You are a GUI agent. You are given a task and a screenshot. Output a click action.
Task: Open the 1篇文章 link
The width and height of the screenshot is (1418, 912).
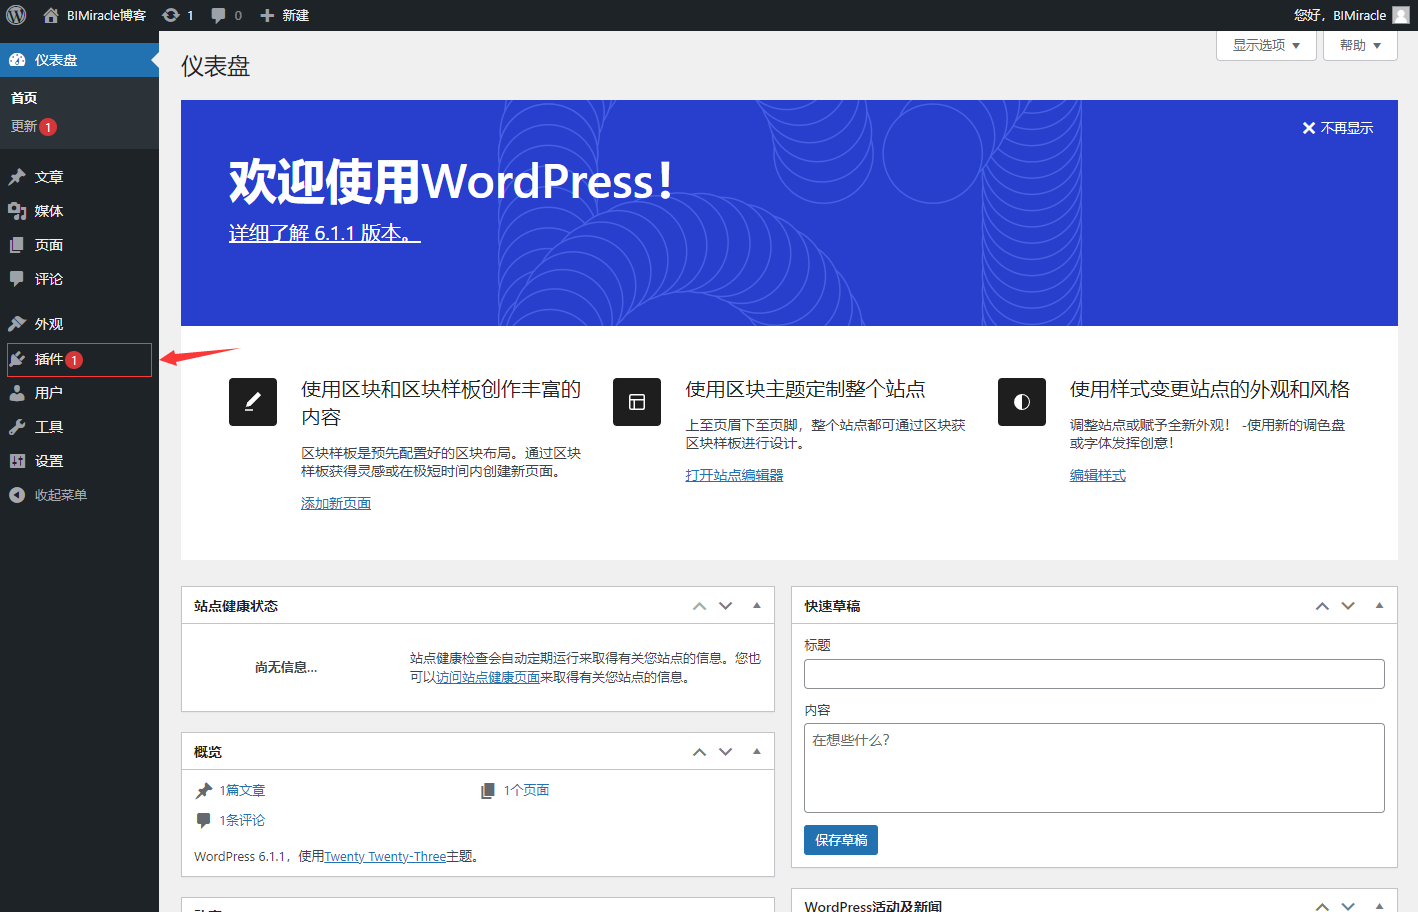[x=242, y=790]
